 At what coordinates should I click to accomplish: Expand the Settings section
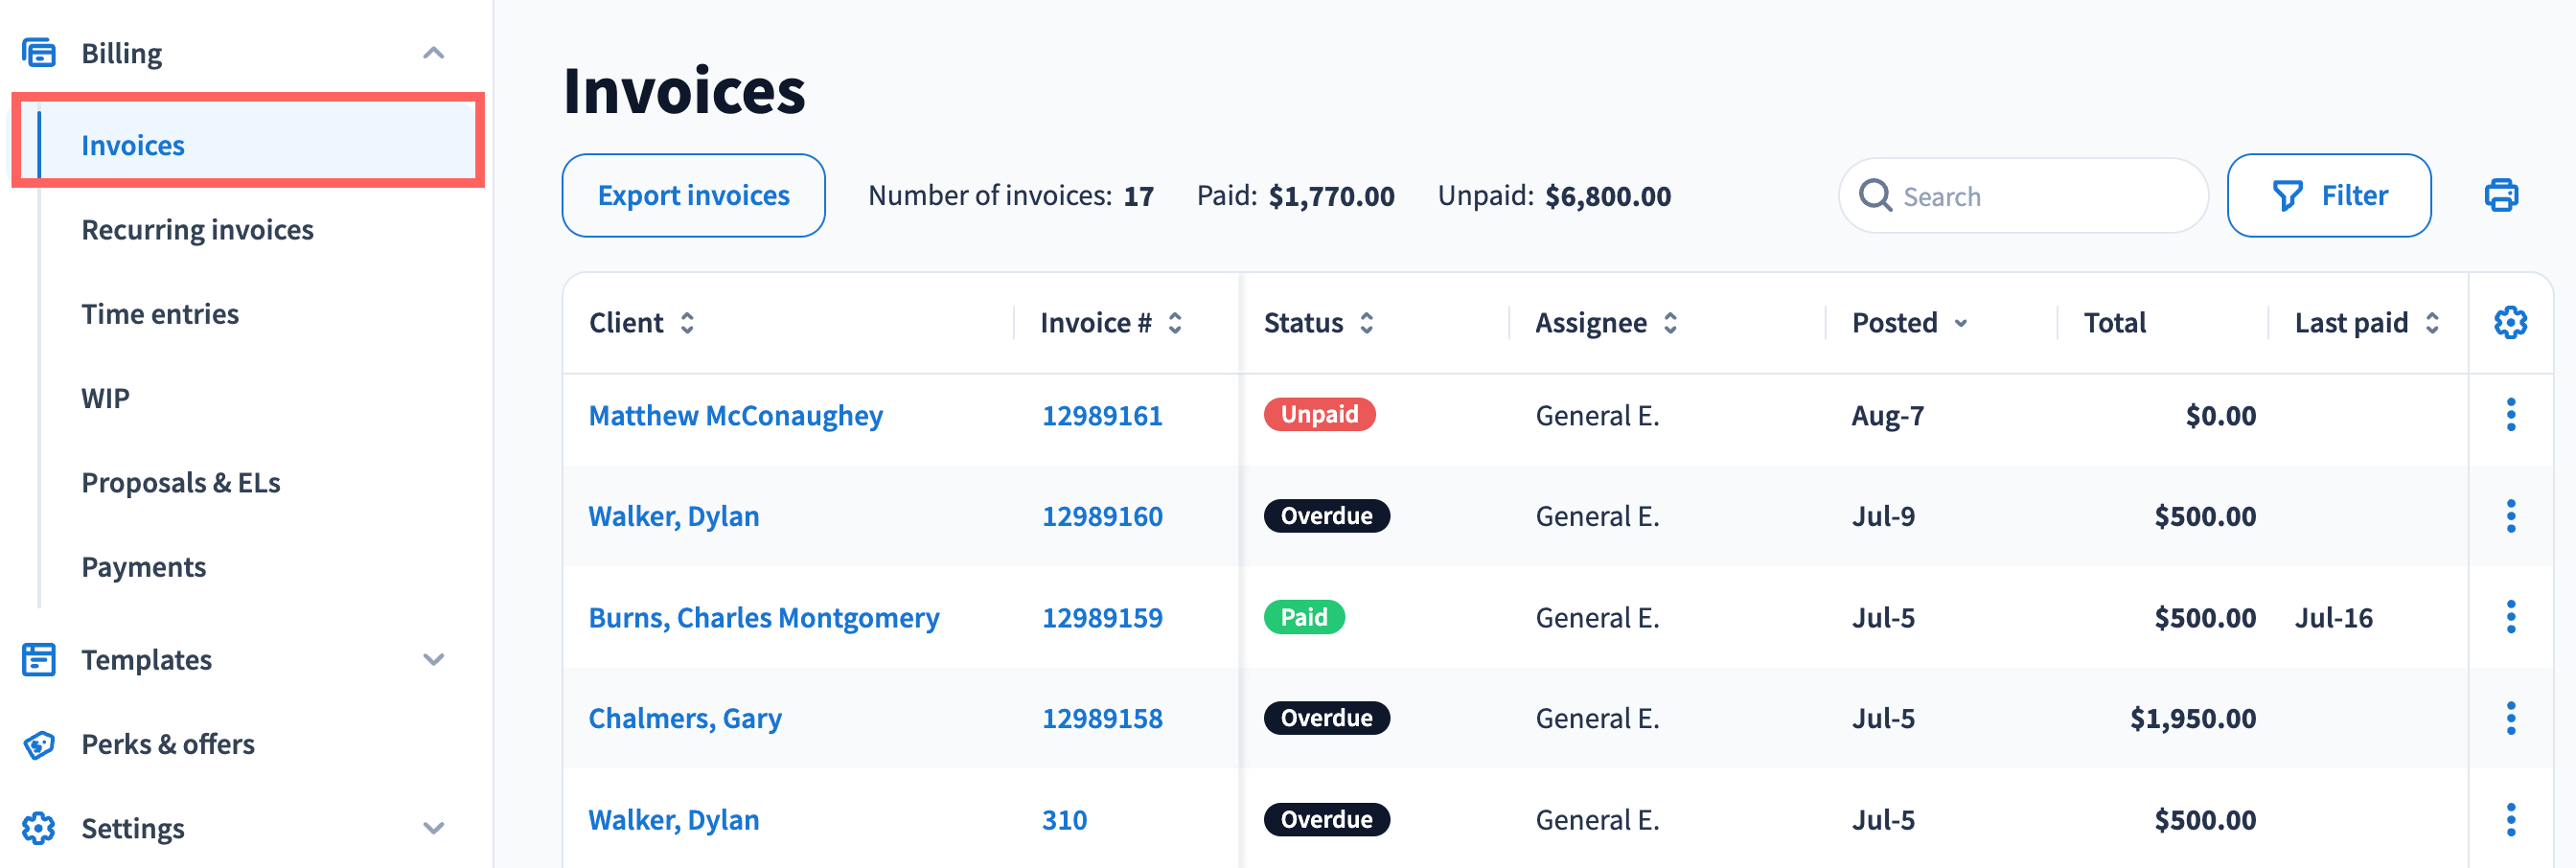coord(433,828)
